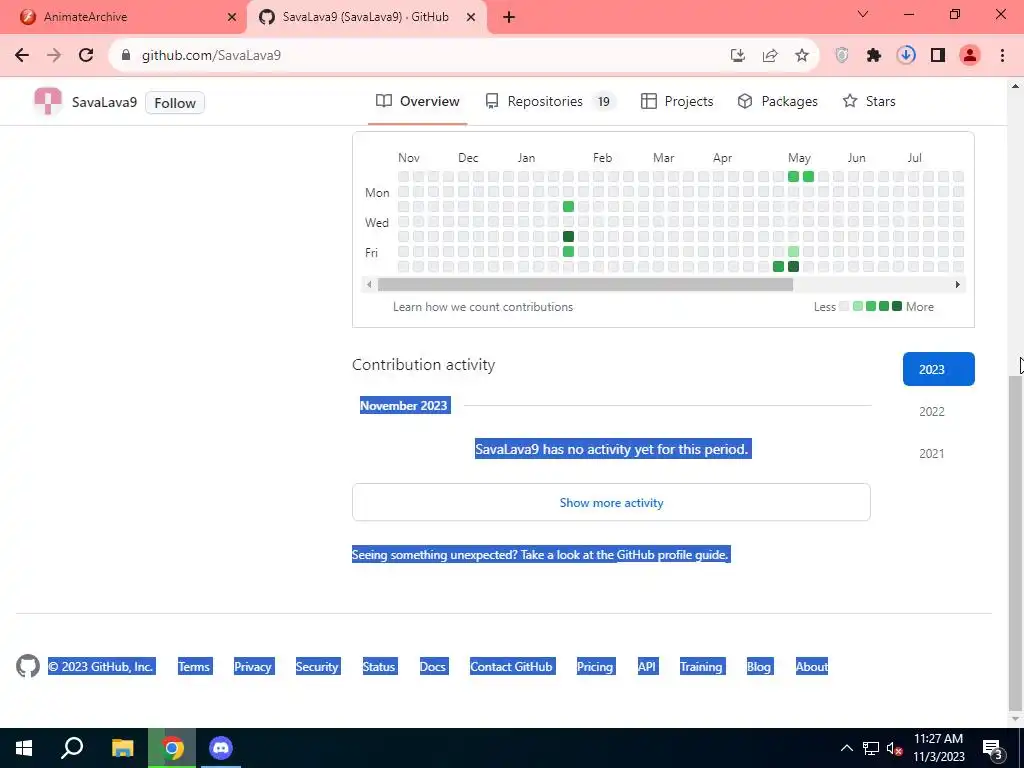Bookmark this page with the star icon
This screenshot has height=768, width=1024.
click(x=802, y=56)
